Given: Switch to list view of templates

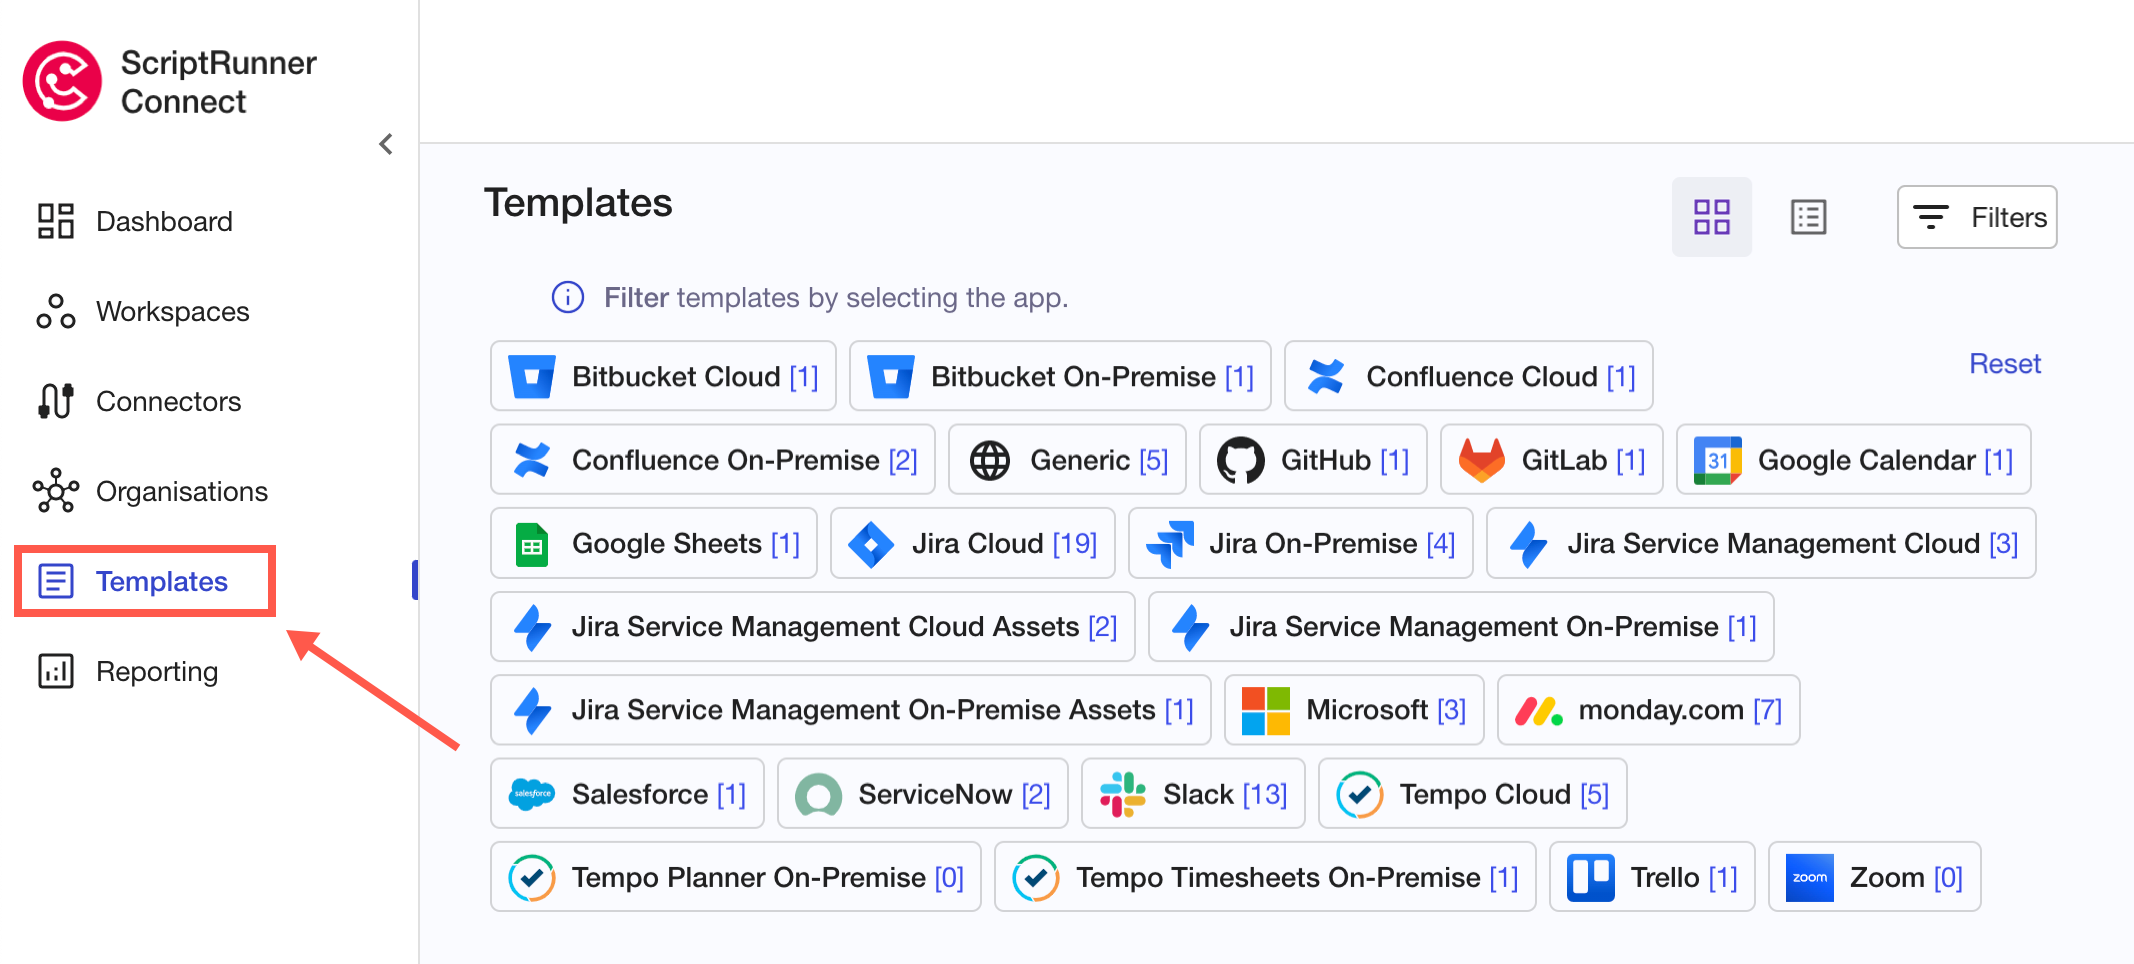Looking at the screenshot, I should (1808, 217).
